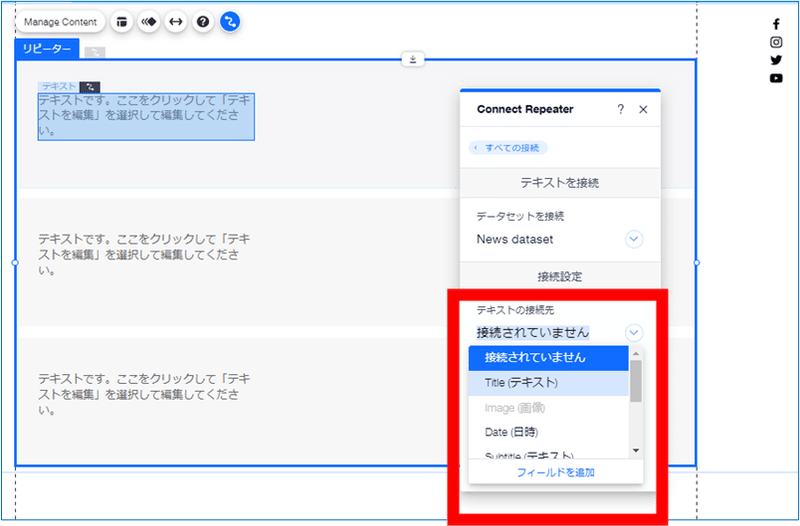Click small grey connect icon beside リピーター tab
The width and height of the screenshot is (800, 526).
coord(95,52)
